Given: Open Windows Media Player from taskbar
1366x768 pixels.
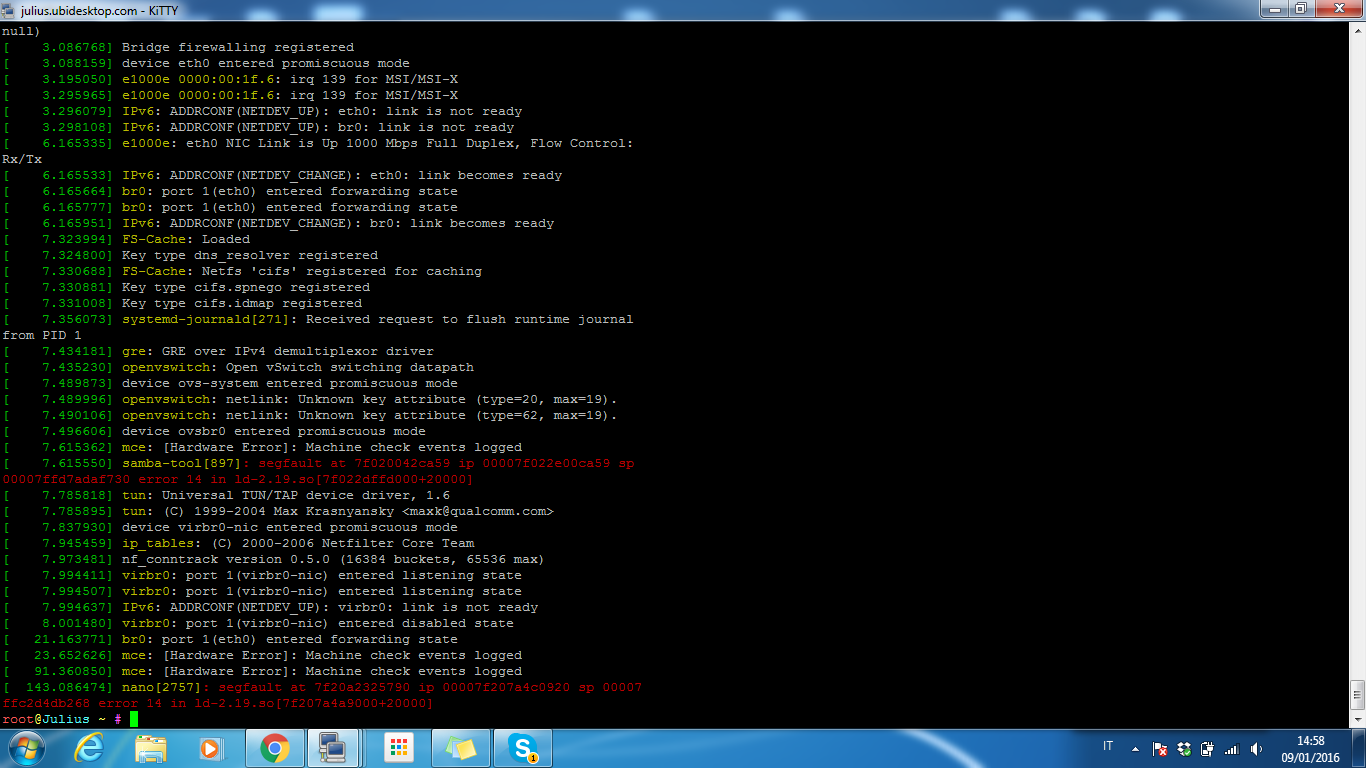Looking at the screenshot, I should pyautogui.click(x=210, y=748).
